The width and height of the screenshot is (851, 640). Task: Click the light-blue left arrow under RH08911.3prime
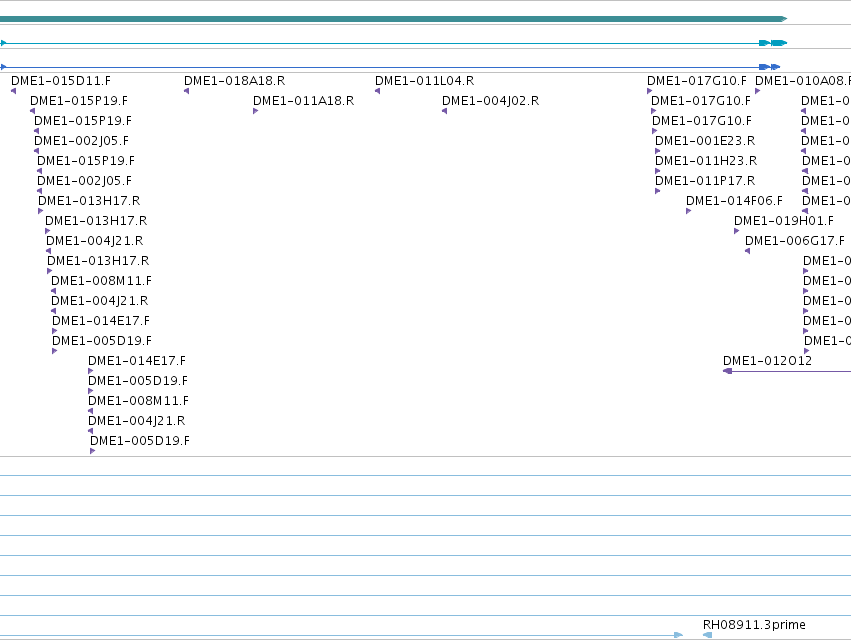707,635
